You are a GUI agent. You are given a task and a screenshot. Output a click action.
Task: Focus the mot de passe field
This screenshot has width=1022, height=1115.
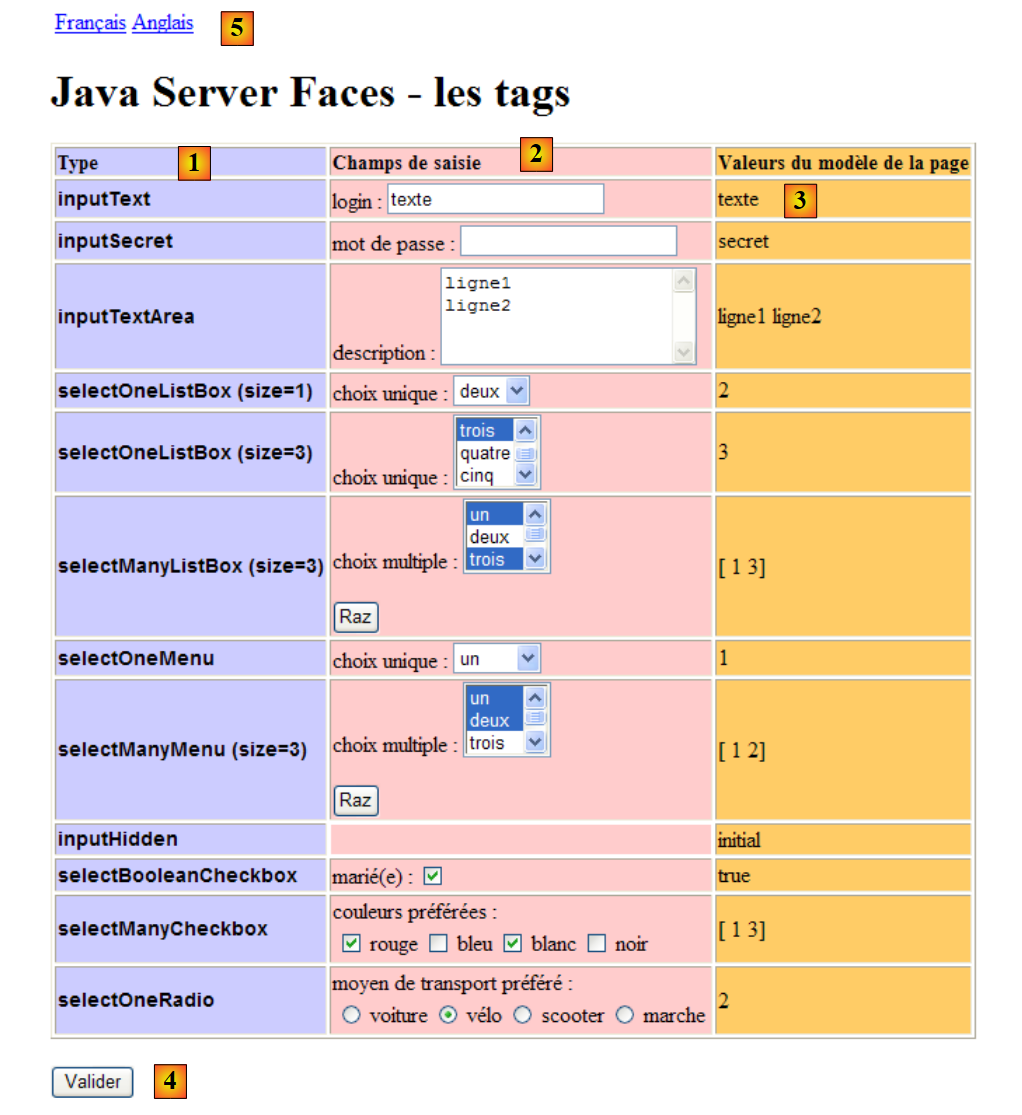click(x=568, y=241)
